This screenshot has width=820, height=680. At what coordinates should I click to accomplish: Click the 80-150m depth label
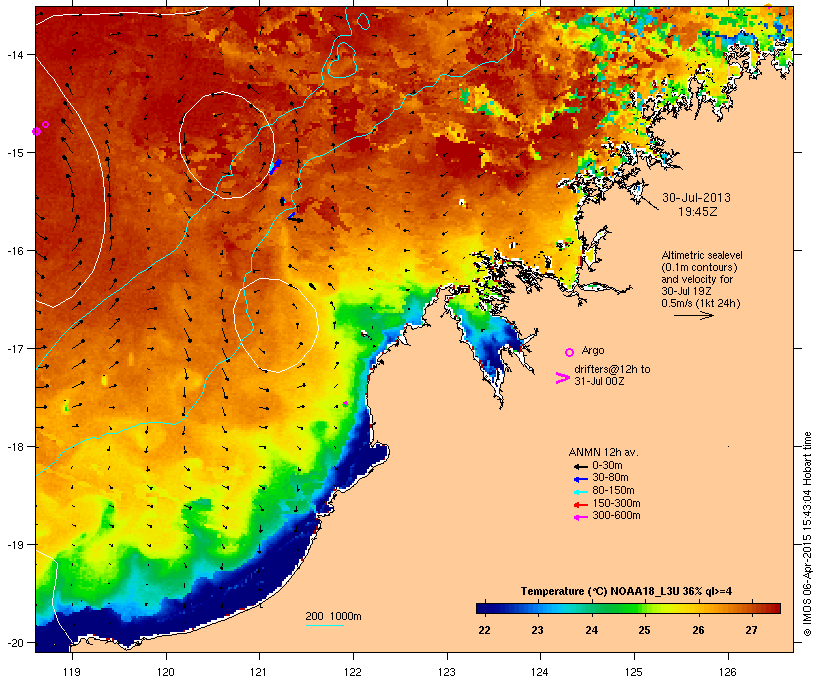tap(613, 491)
